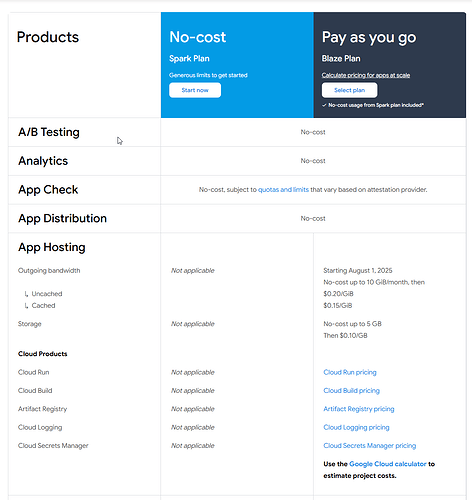Click the App Check product heading
Image resolution: width=472 pixels, height=500 pixels.
click(48, 190)
